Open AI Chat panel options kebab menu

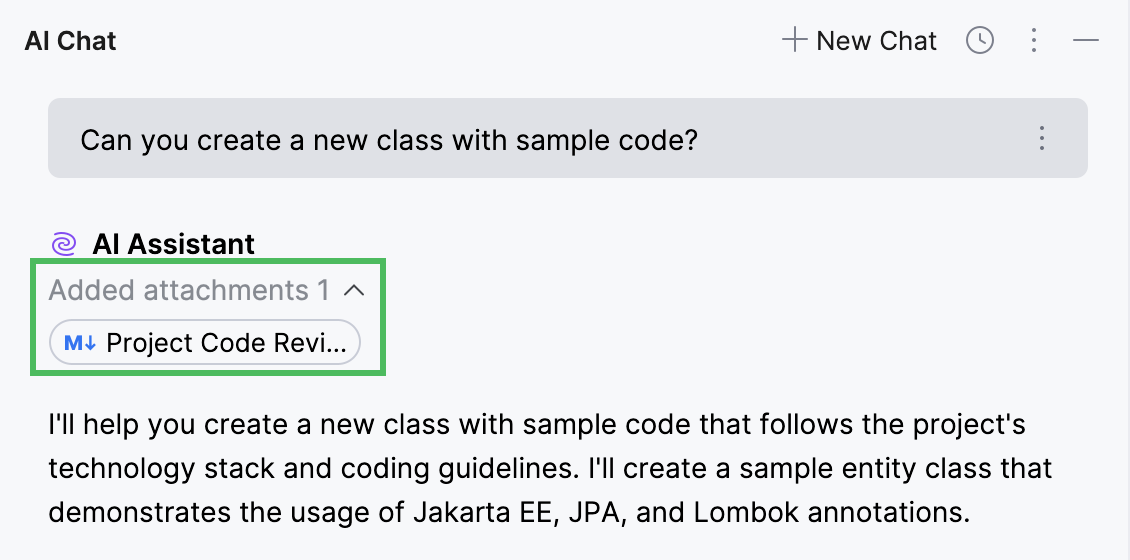[x=1034, y=41]
